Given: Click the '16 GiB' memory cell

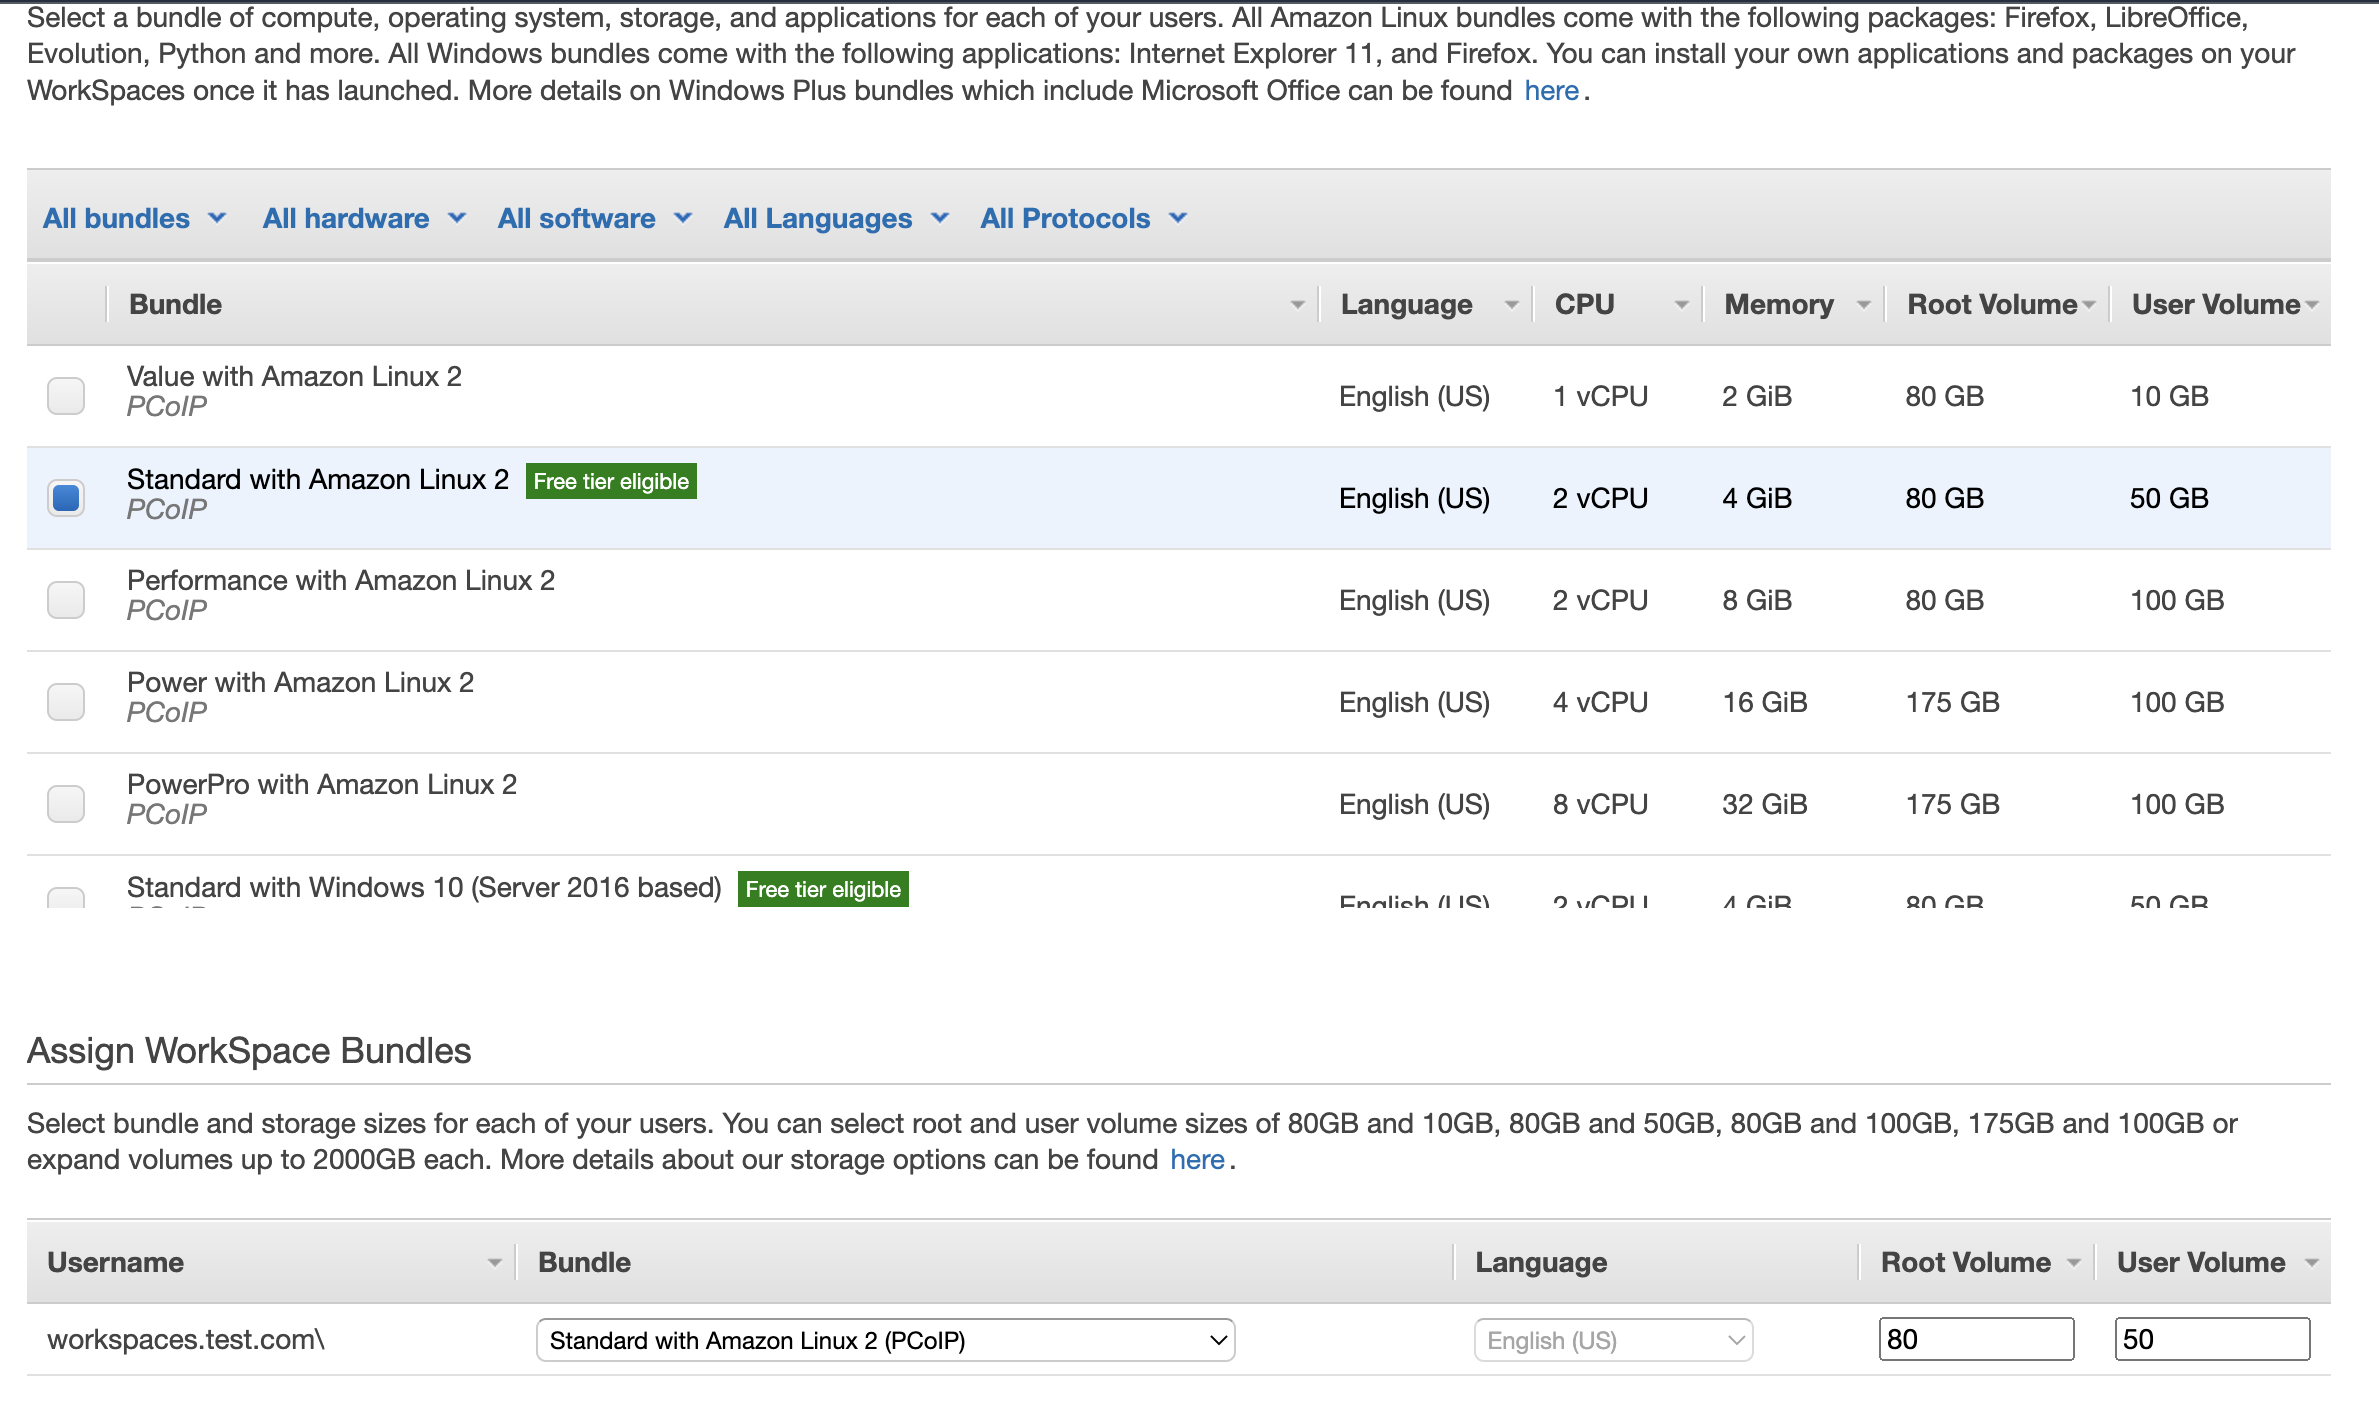Looking at the screenshot, I should click(1765, 702).
